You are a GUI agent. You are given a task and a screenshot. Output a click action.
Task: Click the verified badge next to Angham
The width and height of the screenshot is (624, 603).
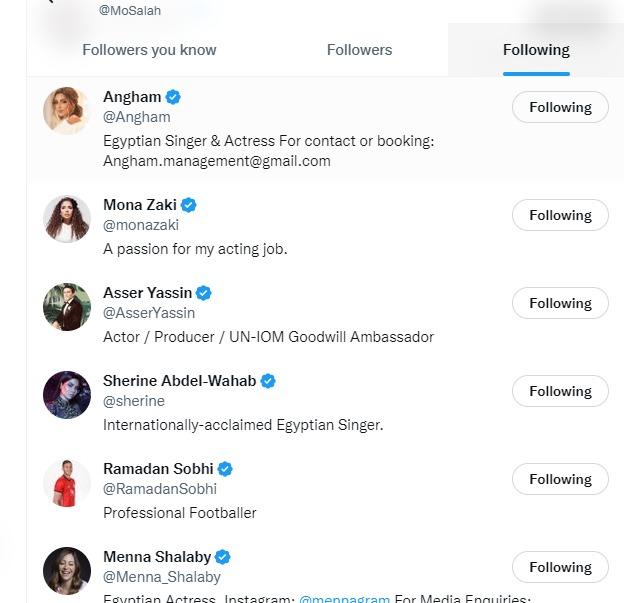[173, 97]
